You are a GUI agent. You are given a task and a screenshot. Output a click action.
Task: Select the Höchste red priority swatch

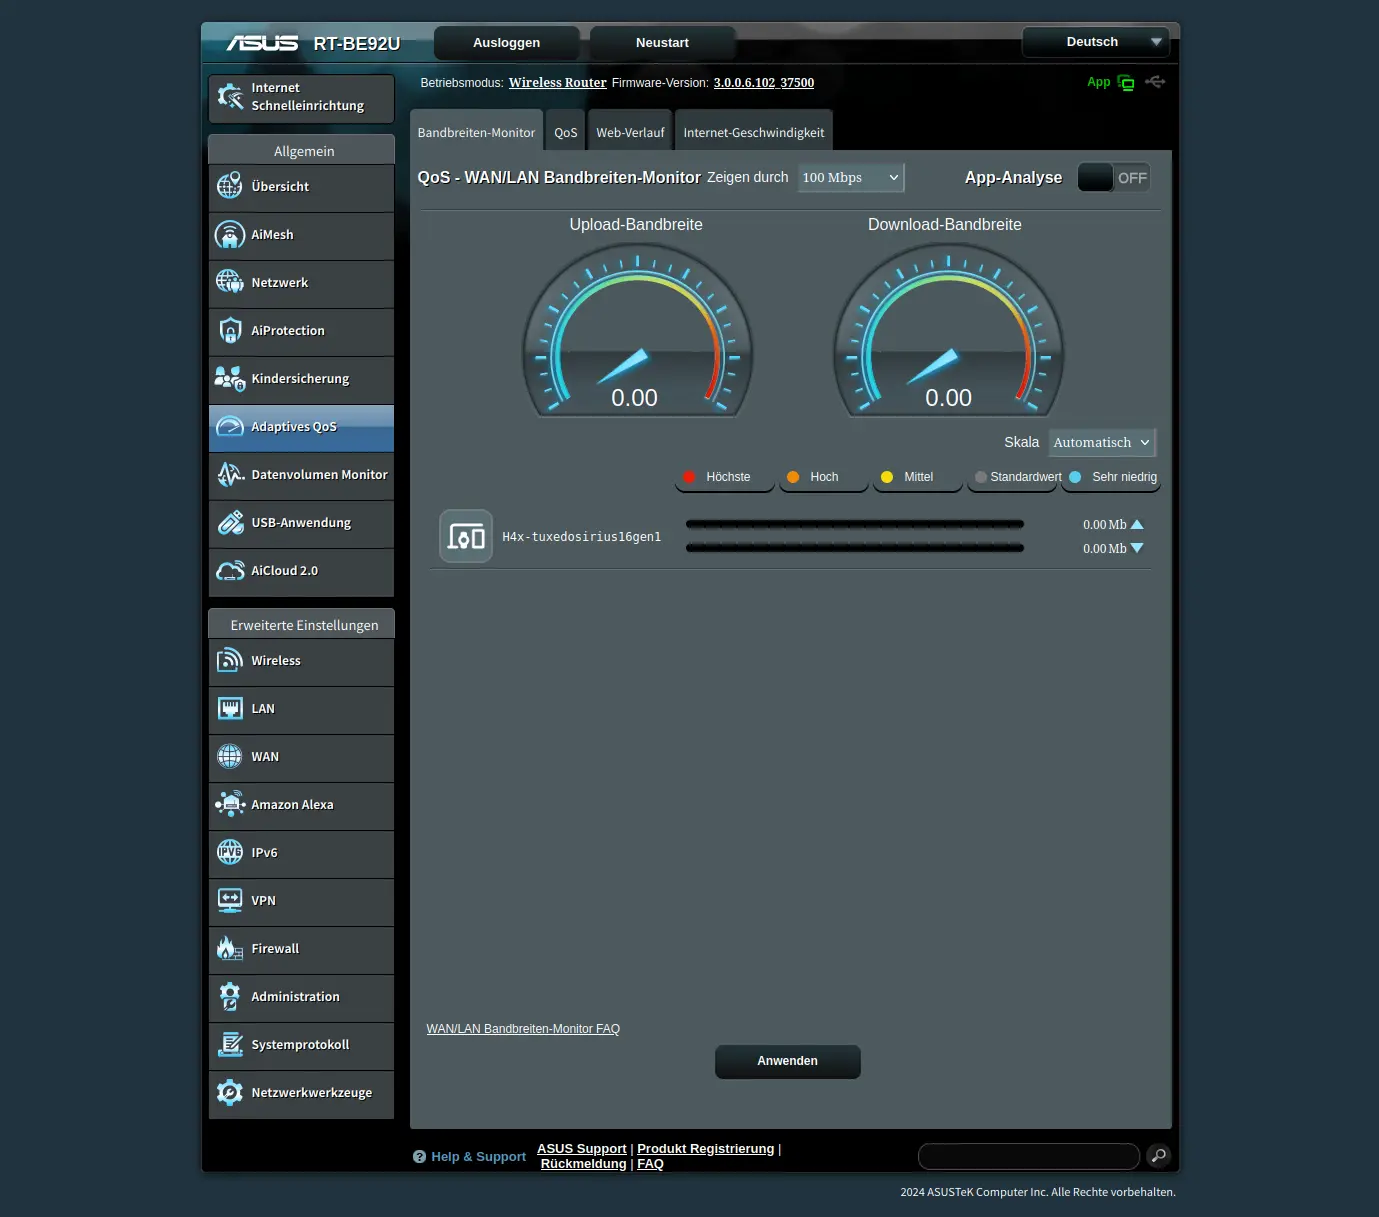tap(689, 477)
